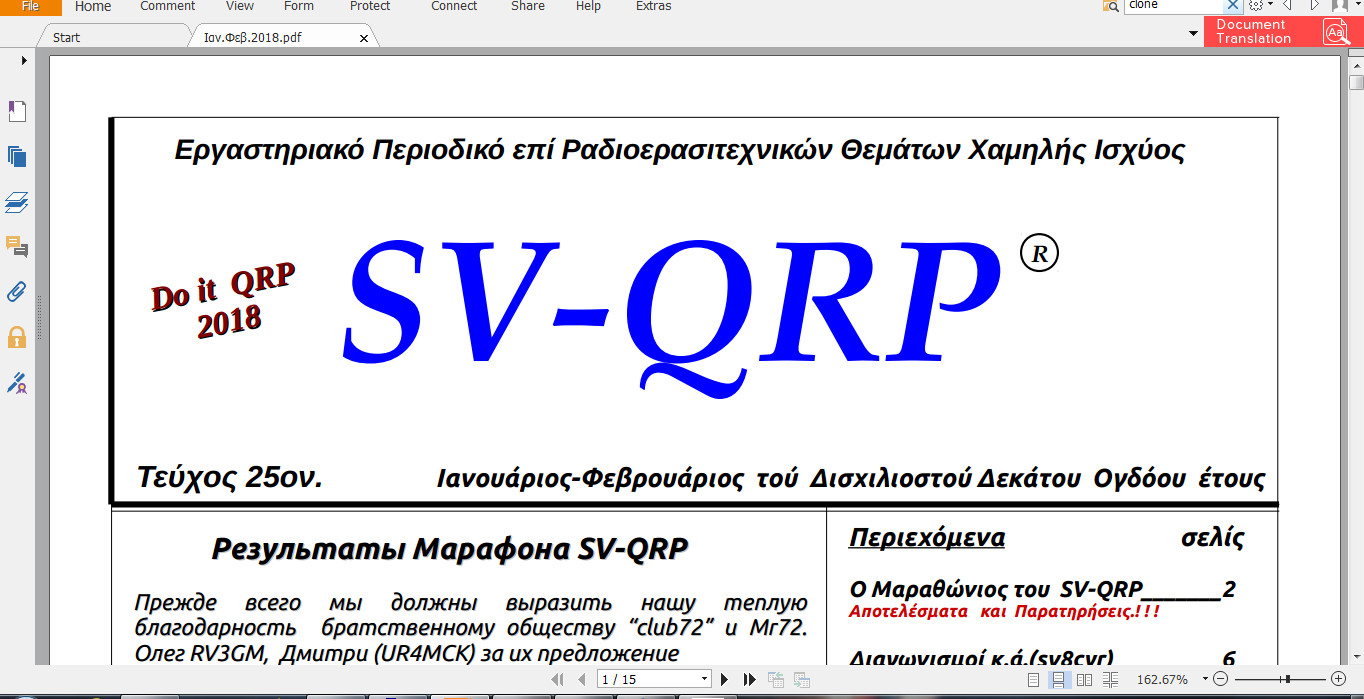This screenshot has width=1364, height=699.
Task: Clear the 'clone' search field with X
Action: 1234,5
